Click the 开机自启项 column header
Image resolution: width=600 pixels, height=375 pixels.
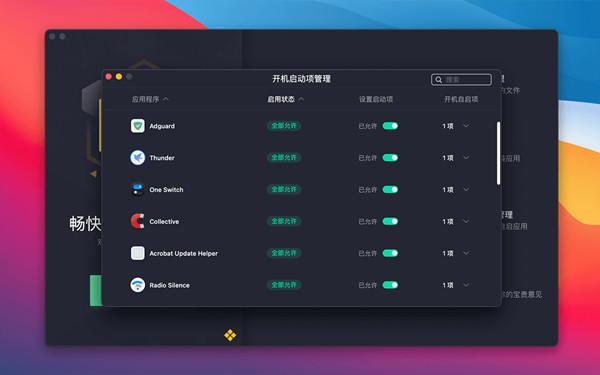(461, 99)
